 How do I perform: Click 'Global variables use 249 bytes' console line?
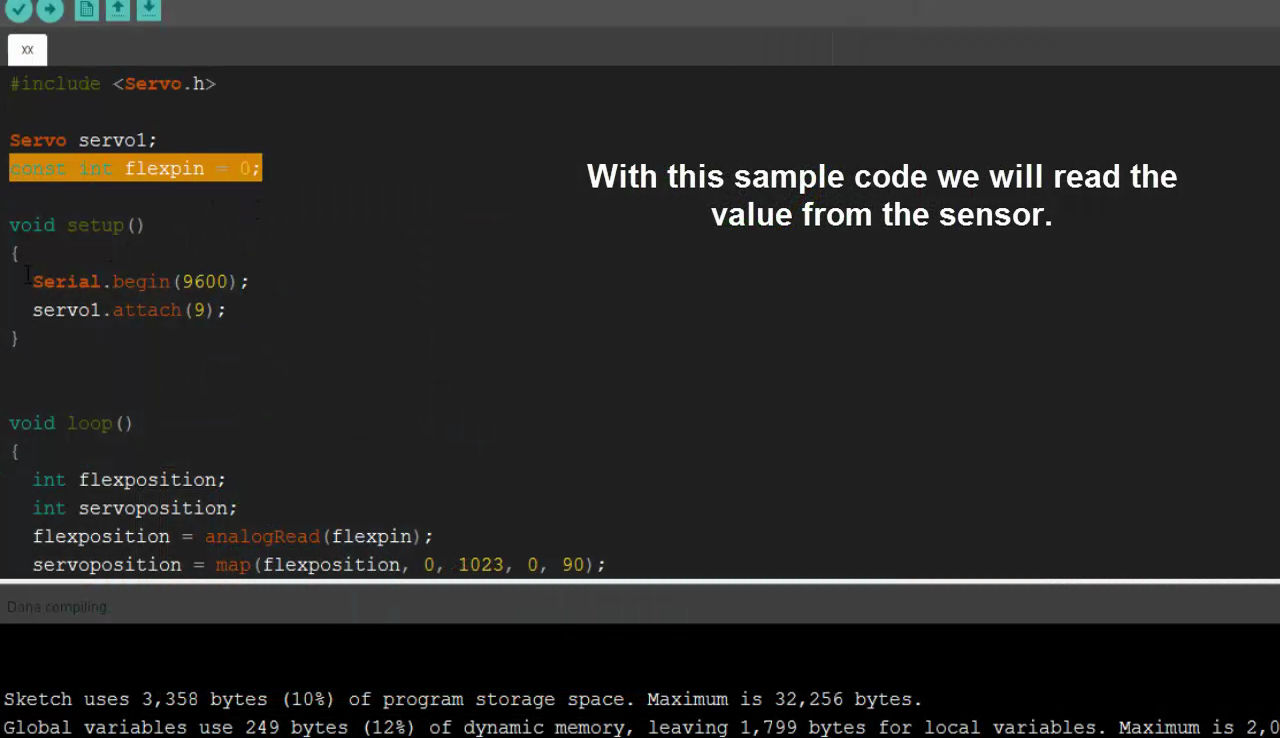[641, 727]
